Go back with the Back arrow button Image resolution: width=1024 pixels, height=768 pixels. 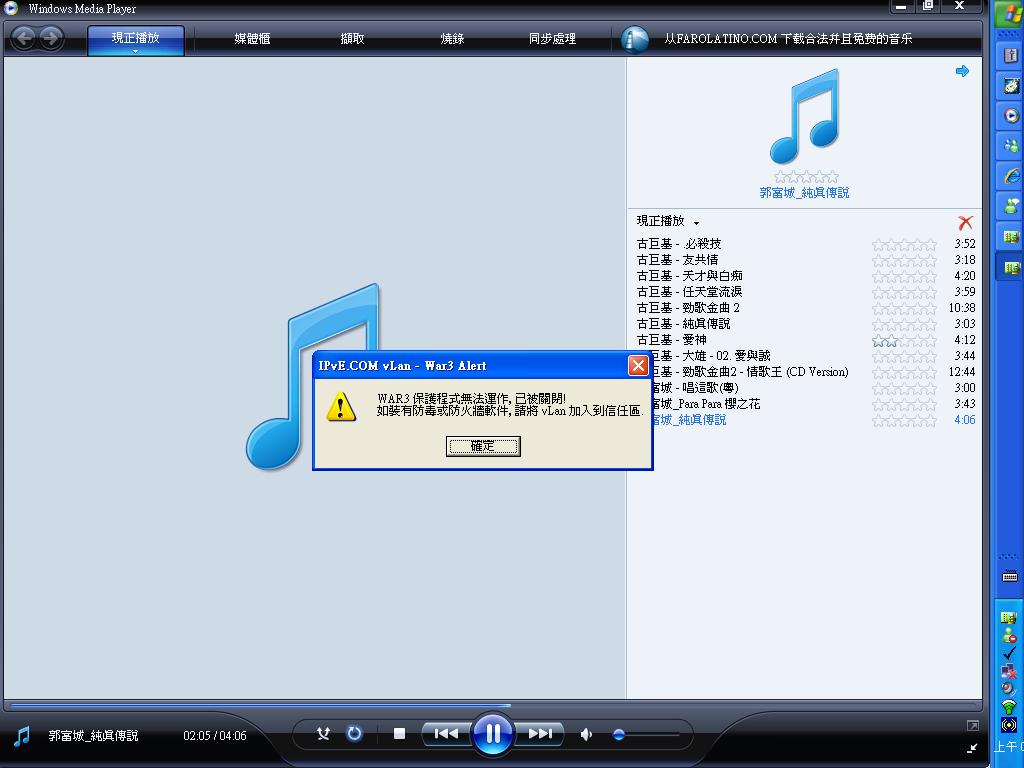coord(24,38)
